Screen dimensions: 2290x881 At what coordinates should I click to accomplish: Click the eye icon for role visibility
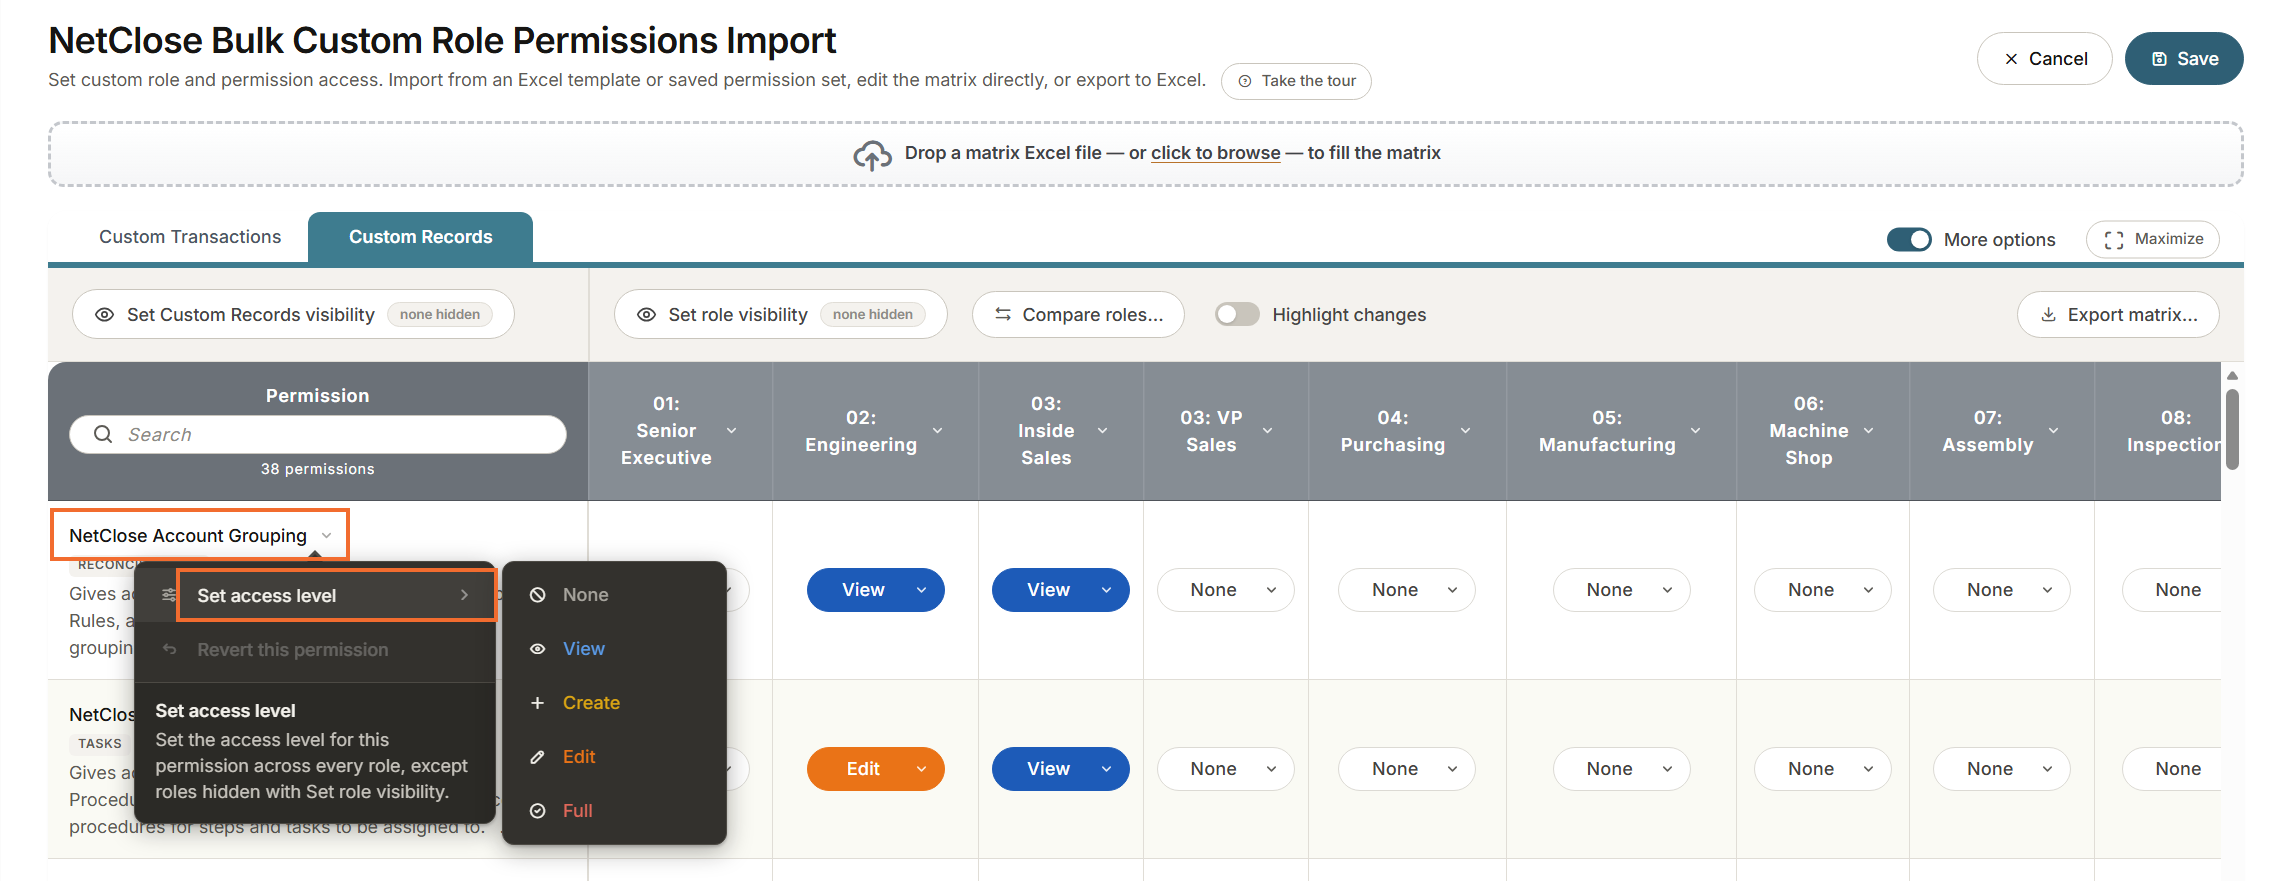647,315
